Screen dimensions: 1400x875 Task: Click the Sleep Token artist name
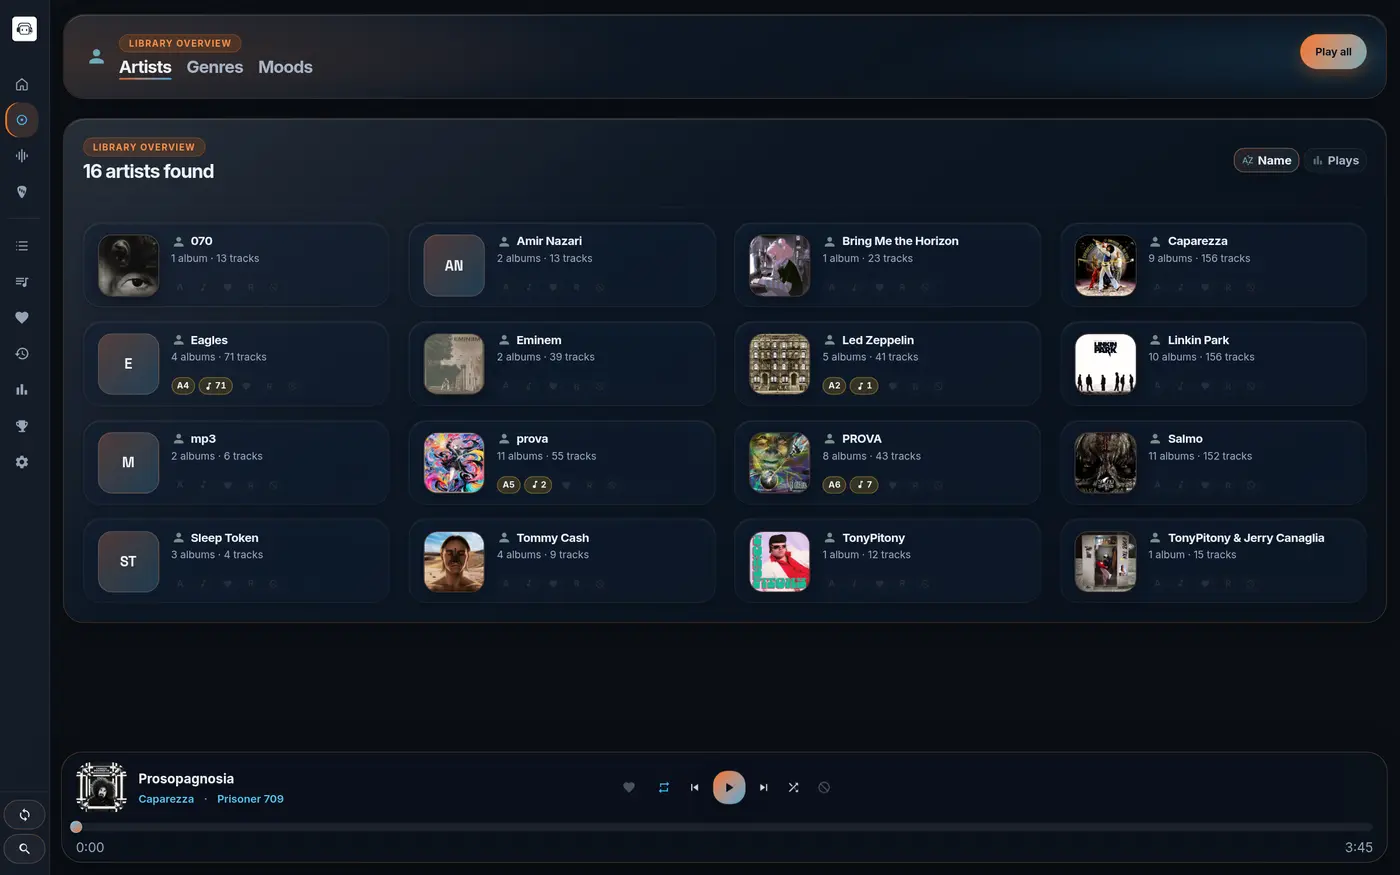(x=224, y=538)
